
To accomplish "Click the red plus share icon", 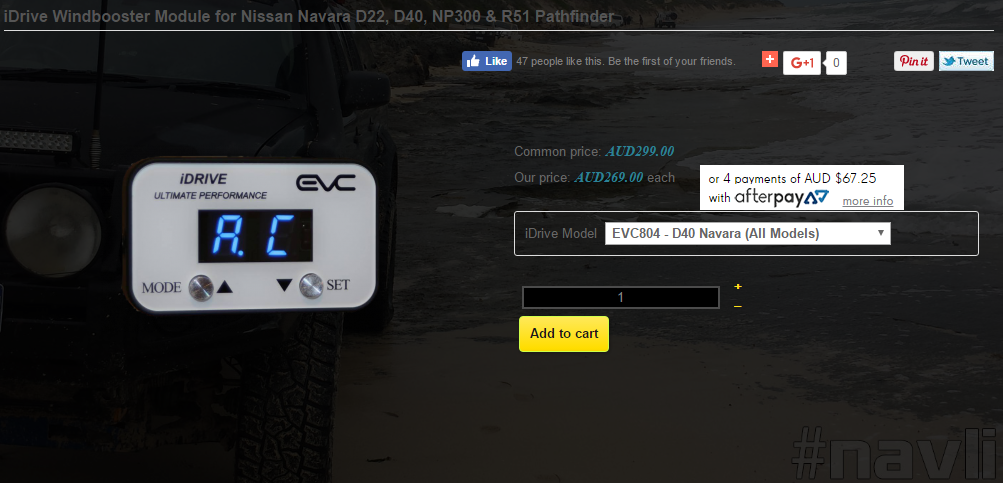I will pyautogui.click(x=770, y=59).
